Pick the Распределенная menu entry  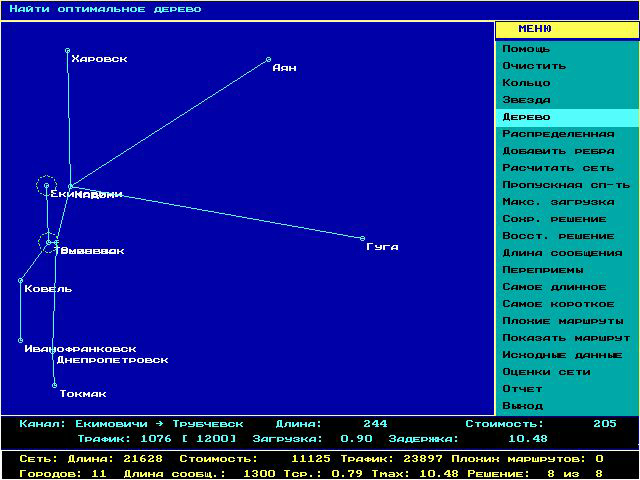(567, 134)
